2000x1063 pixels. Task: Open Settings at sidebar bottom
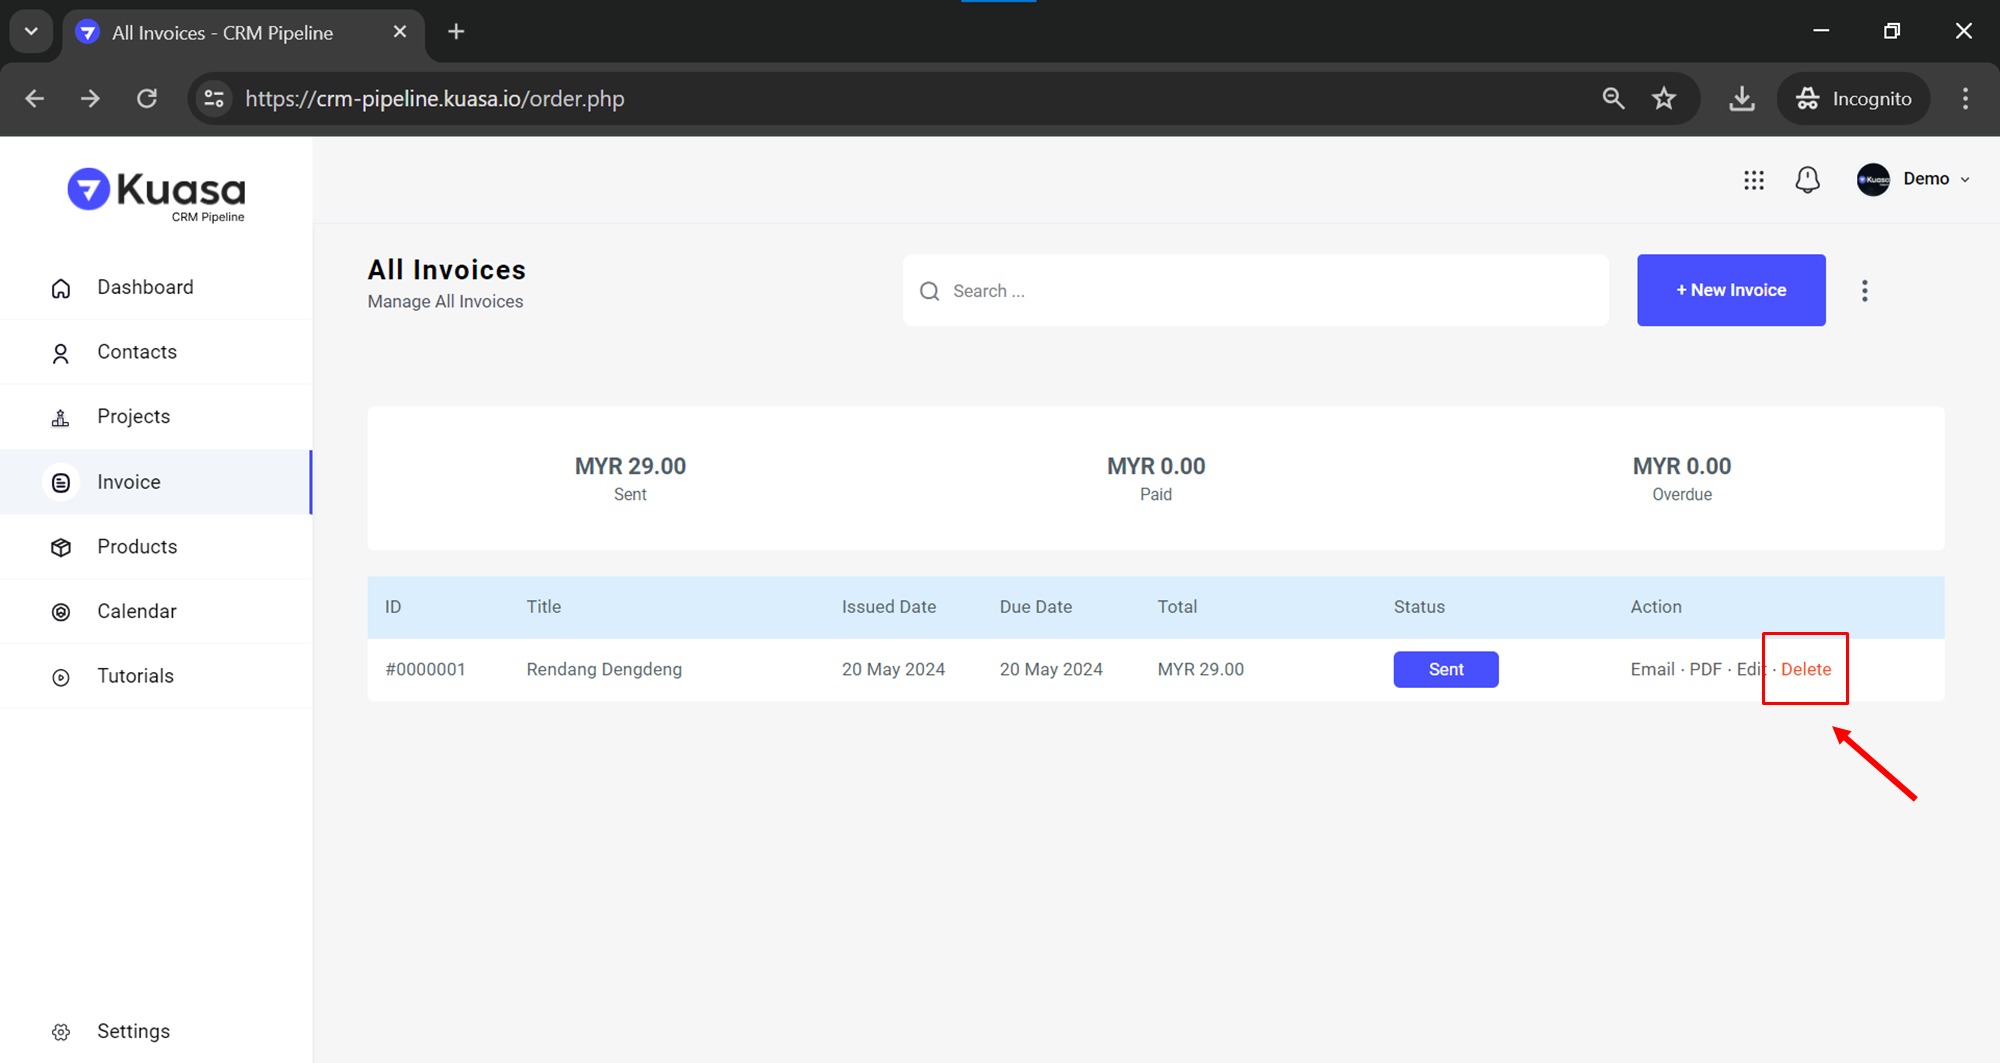click(133, 1032)
